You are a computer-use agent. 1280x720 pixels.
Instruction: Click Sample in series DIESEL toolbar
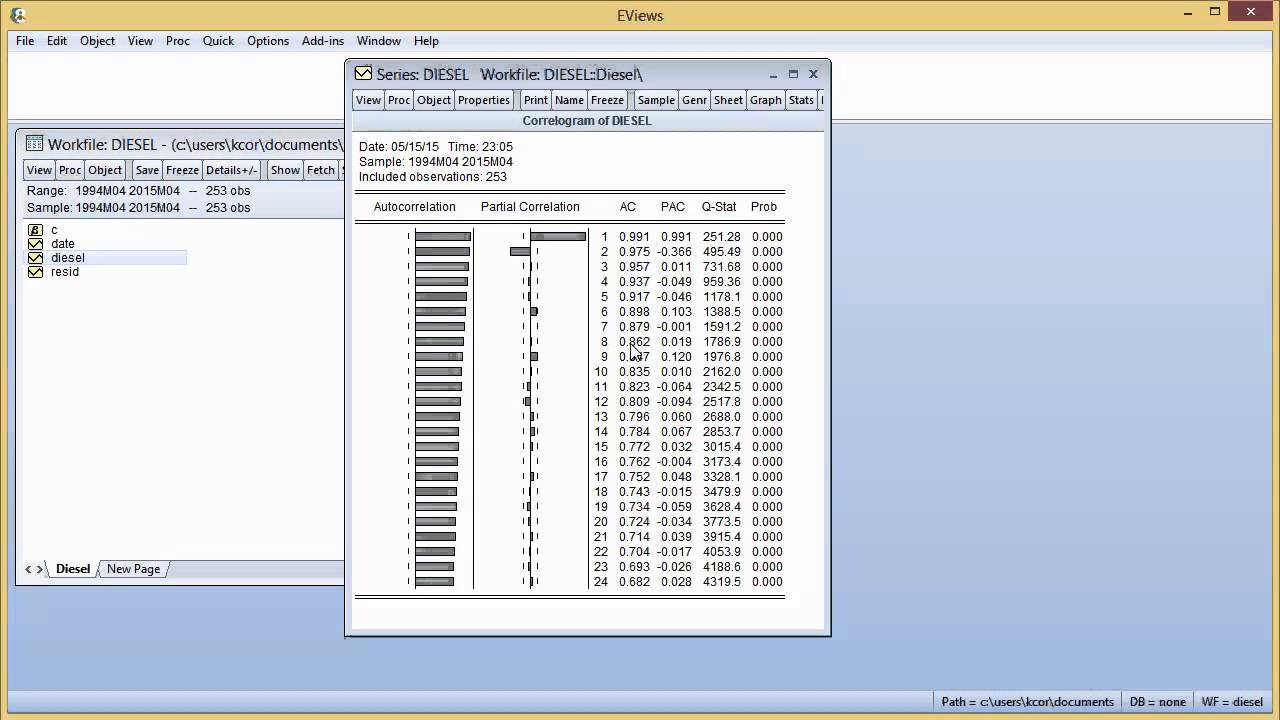click(x=656, y=100)
